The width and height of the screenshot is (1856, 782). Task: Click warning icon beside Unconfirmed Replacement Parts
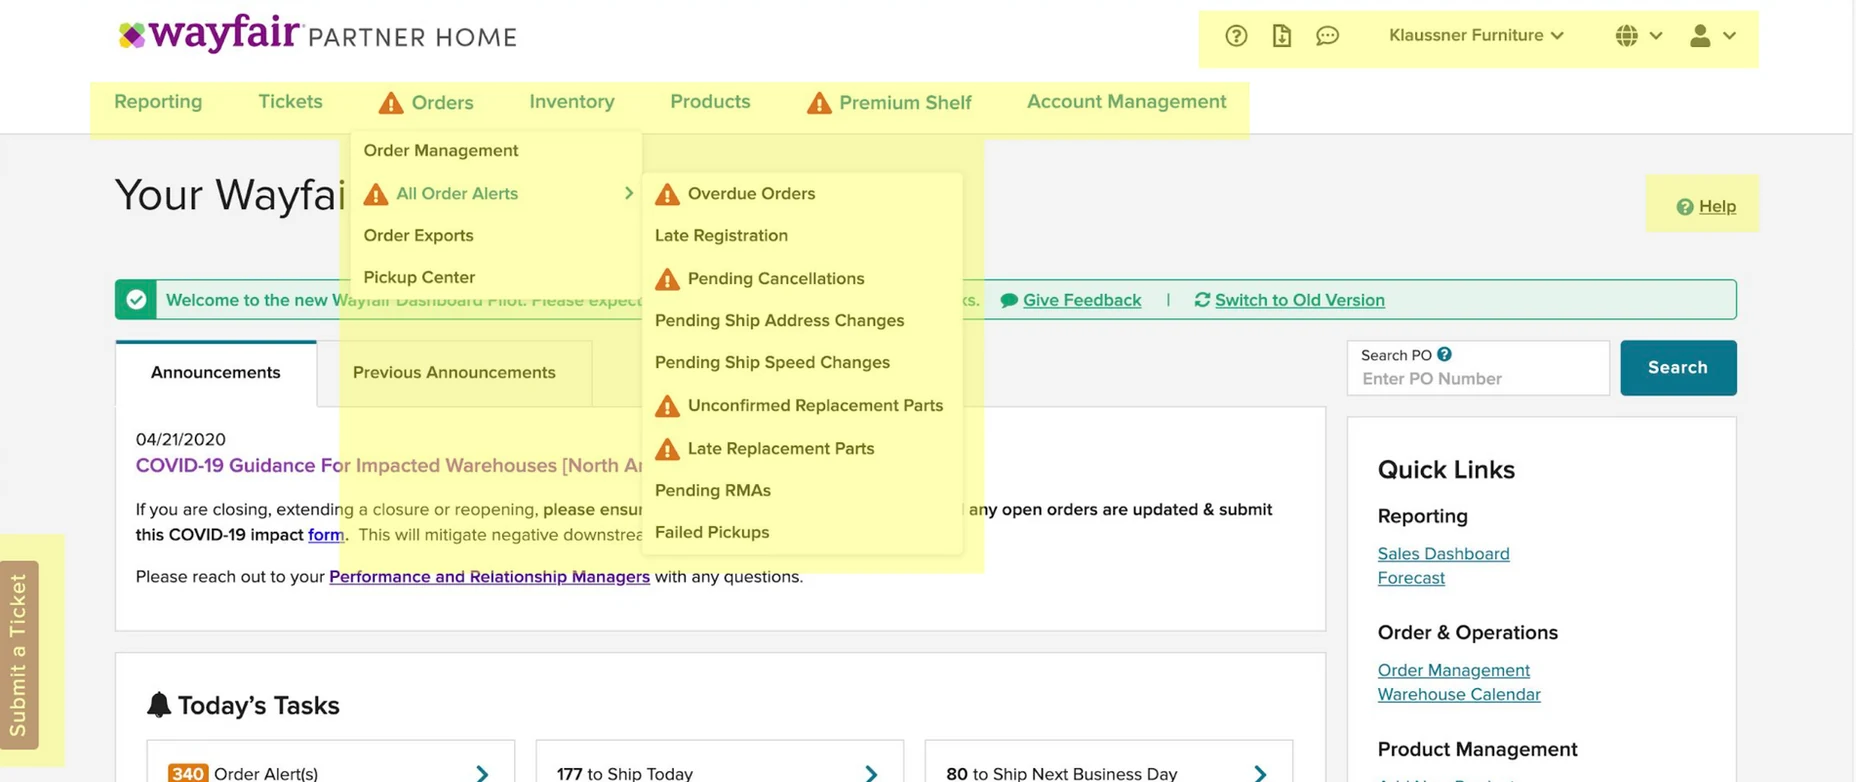667,406
